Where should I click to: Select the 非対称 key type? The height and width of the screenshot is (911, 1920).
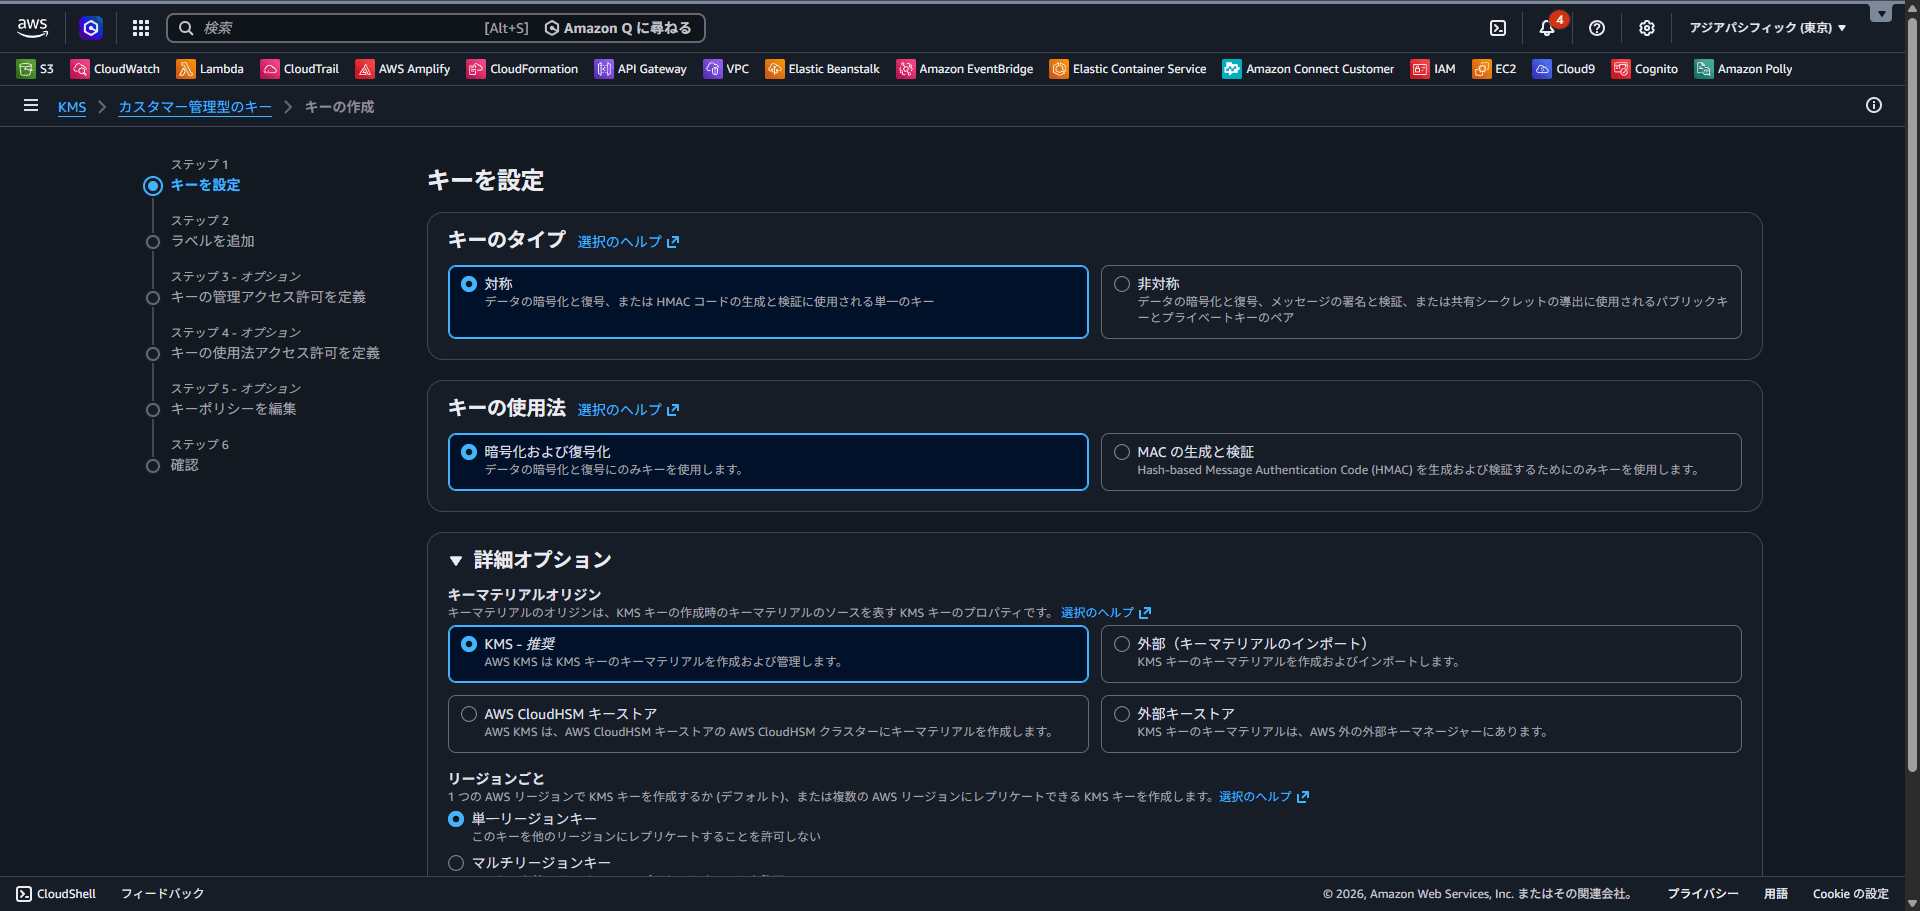pos(1421,302)
